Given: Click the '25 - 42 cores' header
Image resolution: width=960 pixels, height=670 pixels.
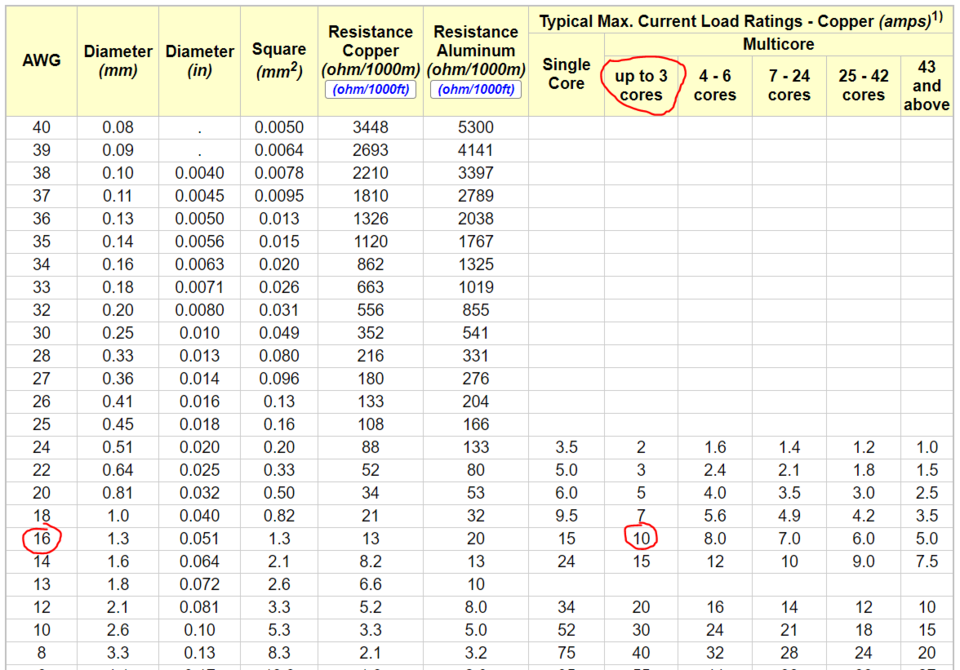Looking at the screenshot, I should (863, 86).
